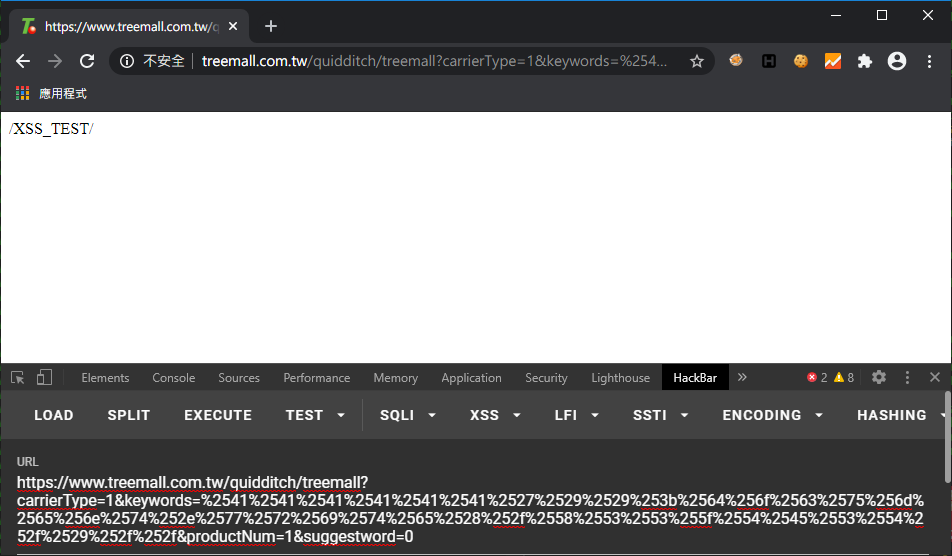The height and width of the screenshot is (556, 952).
Task: Expand the SSTI dropdown
Action: pyautogui.click(x=661, y=415)
